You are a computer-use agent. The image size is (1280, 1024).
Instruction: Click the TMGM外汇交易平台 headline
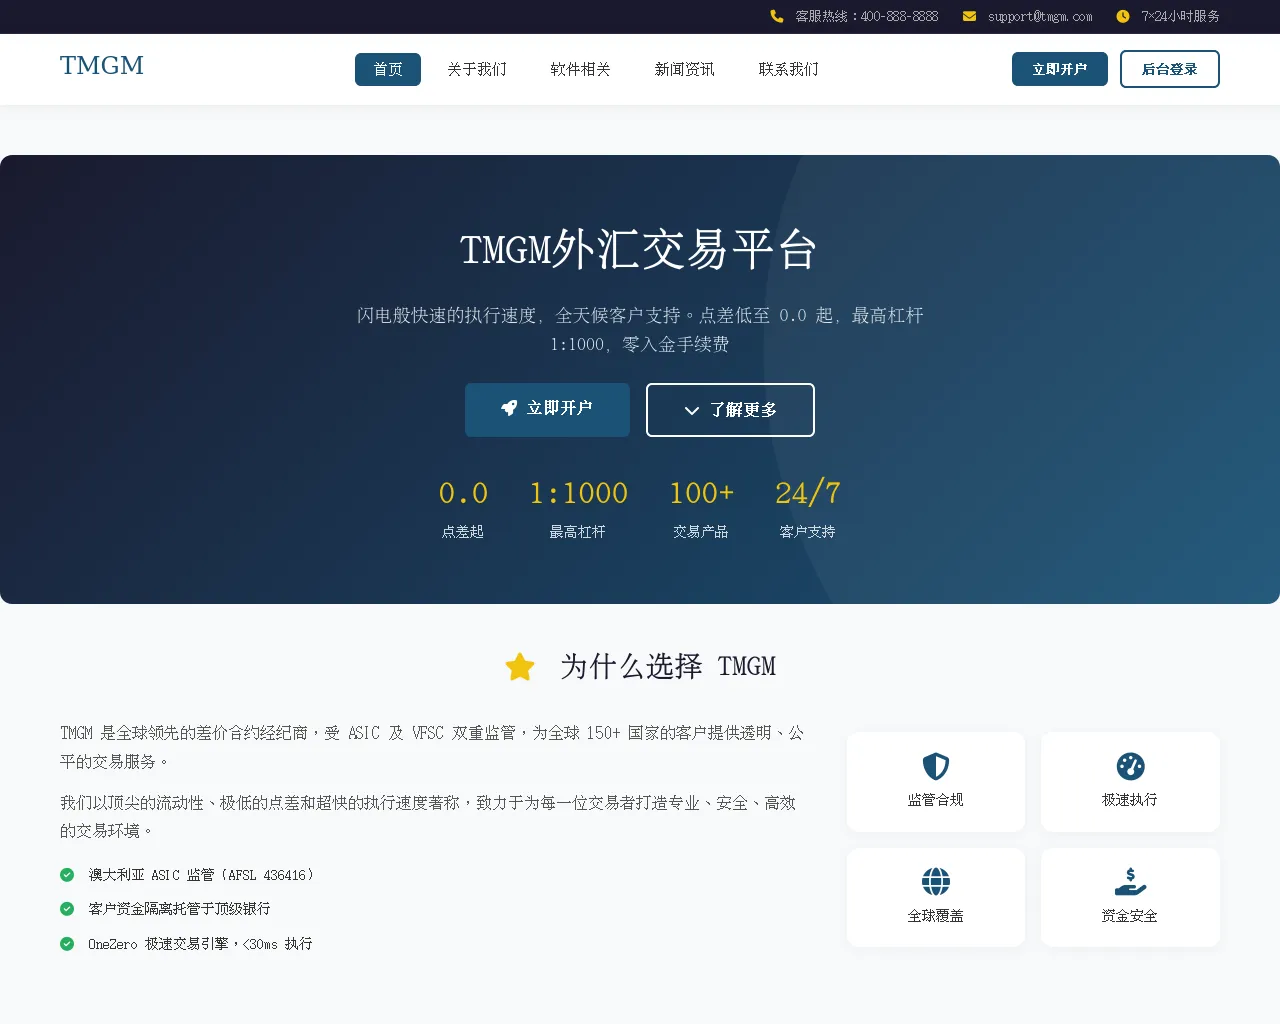click(x=639, y=250)
